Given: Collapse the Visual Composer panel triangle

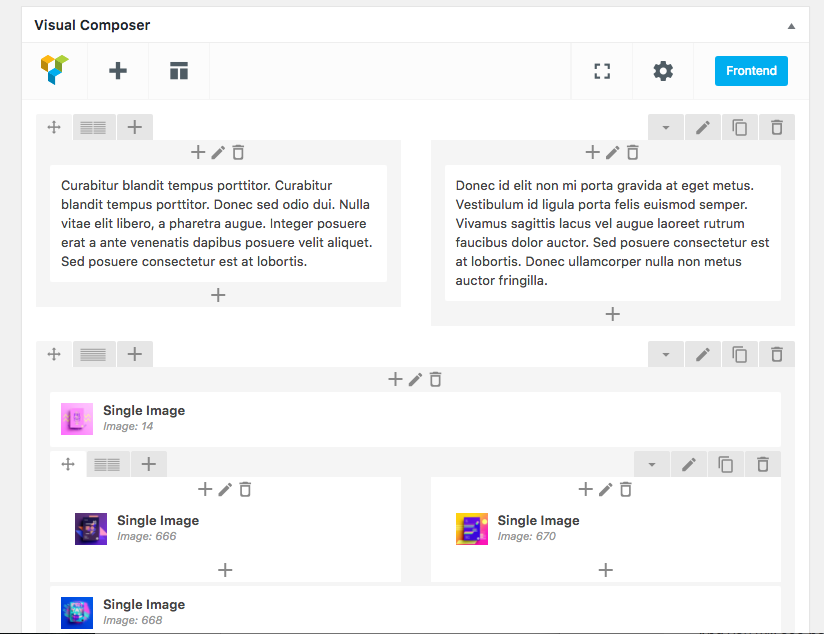Looking at the screenshot, I should pos(792,26).
